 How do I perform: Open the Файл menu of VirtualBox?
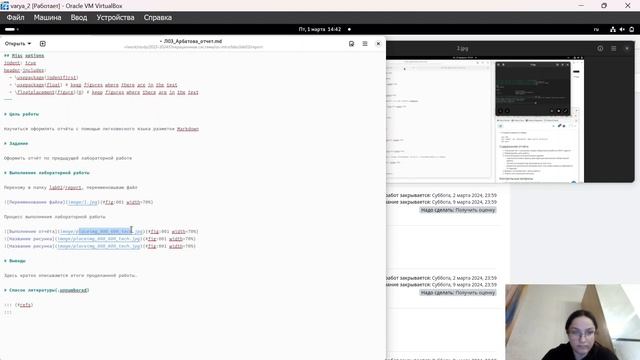click(x=16, y=18)
